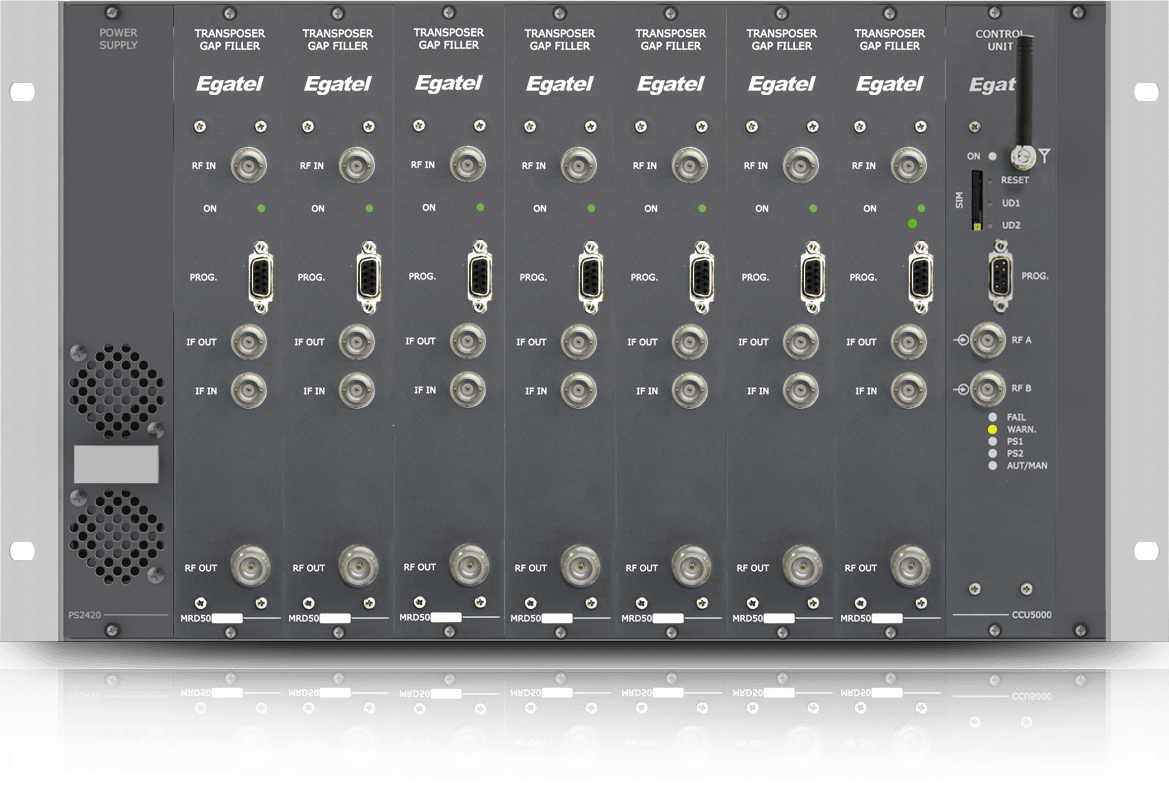Viewport: 1169px width, 794px height.
Task: Click IF IN connector on fourth transposer module
Action: (579, 390)
